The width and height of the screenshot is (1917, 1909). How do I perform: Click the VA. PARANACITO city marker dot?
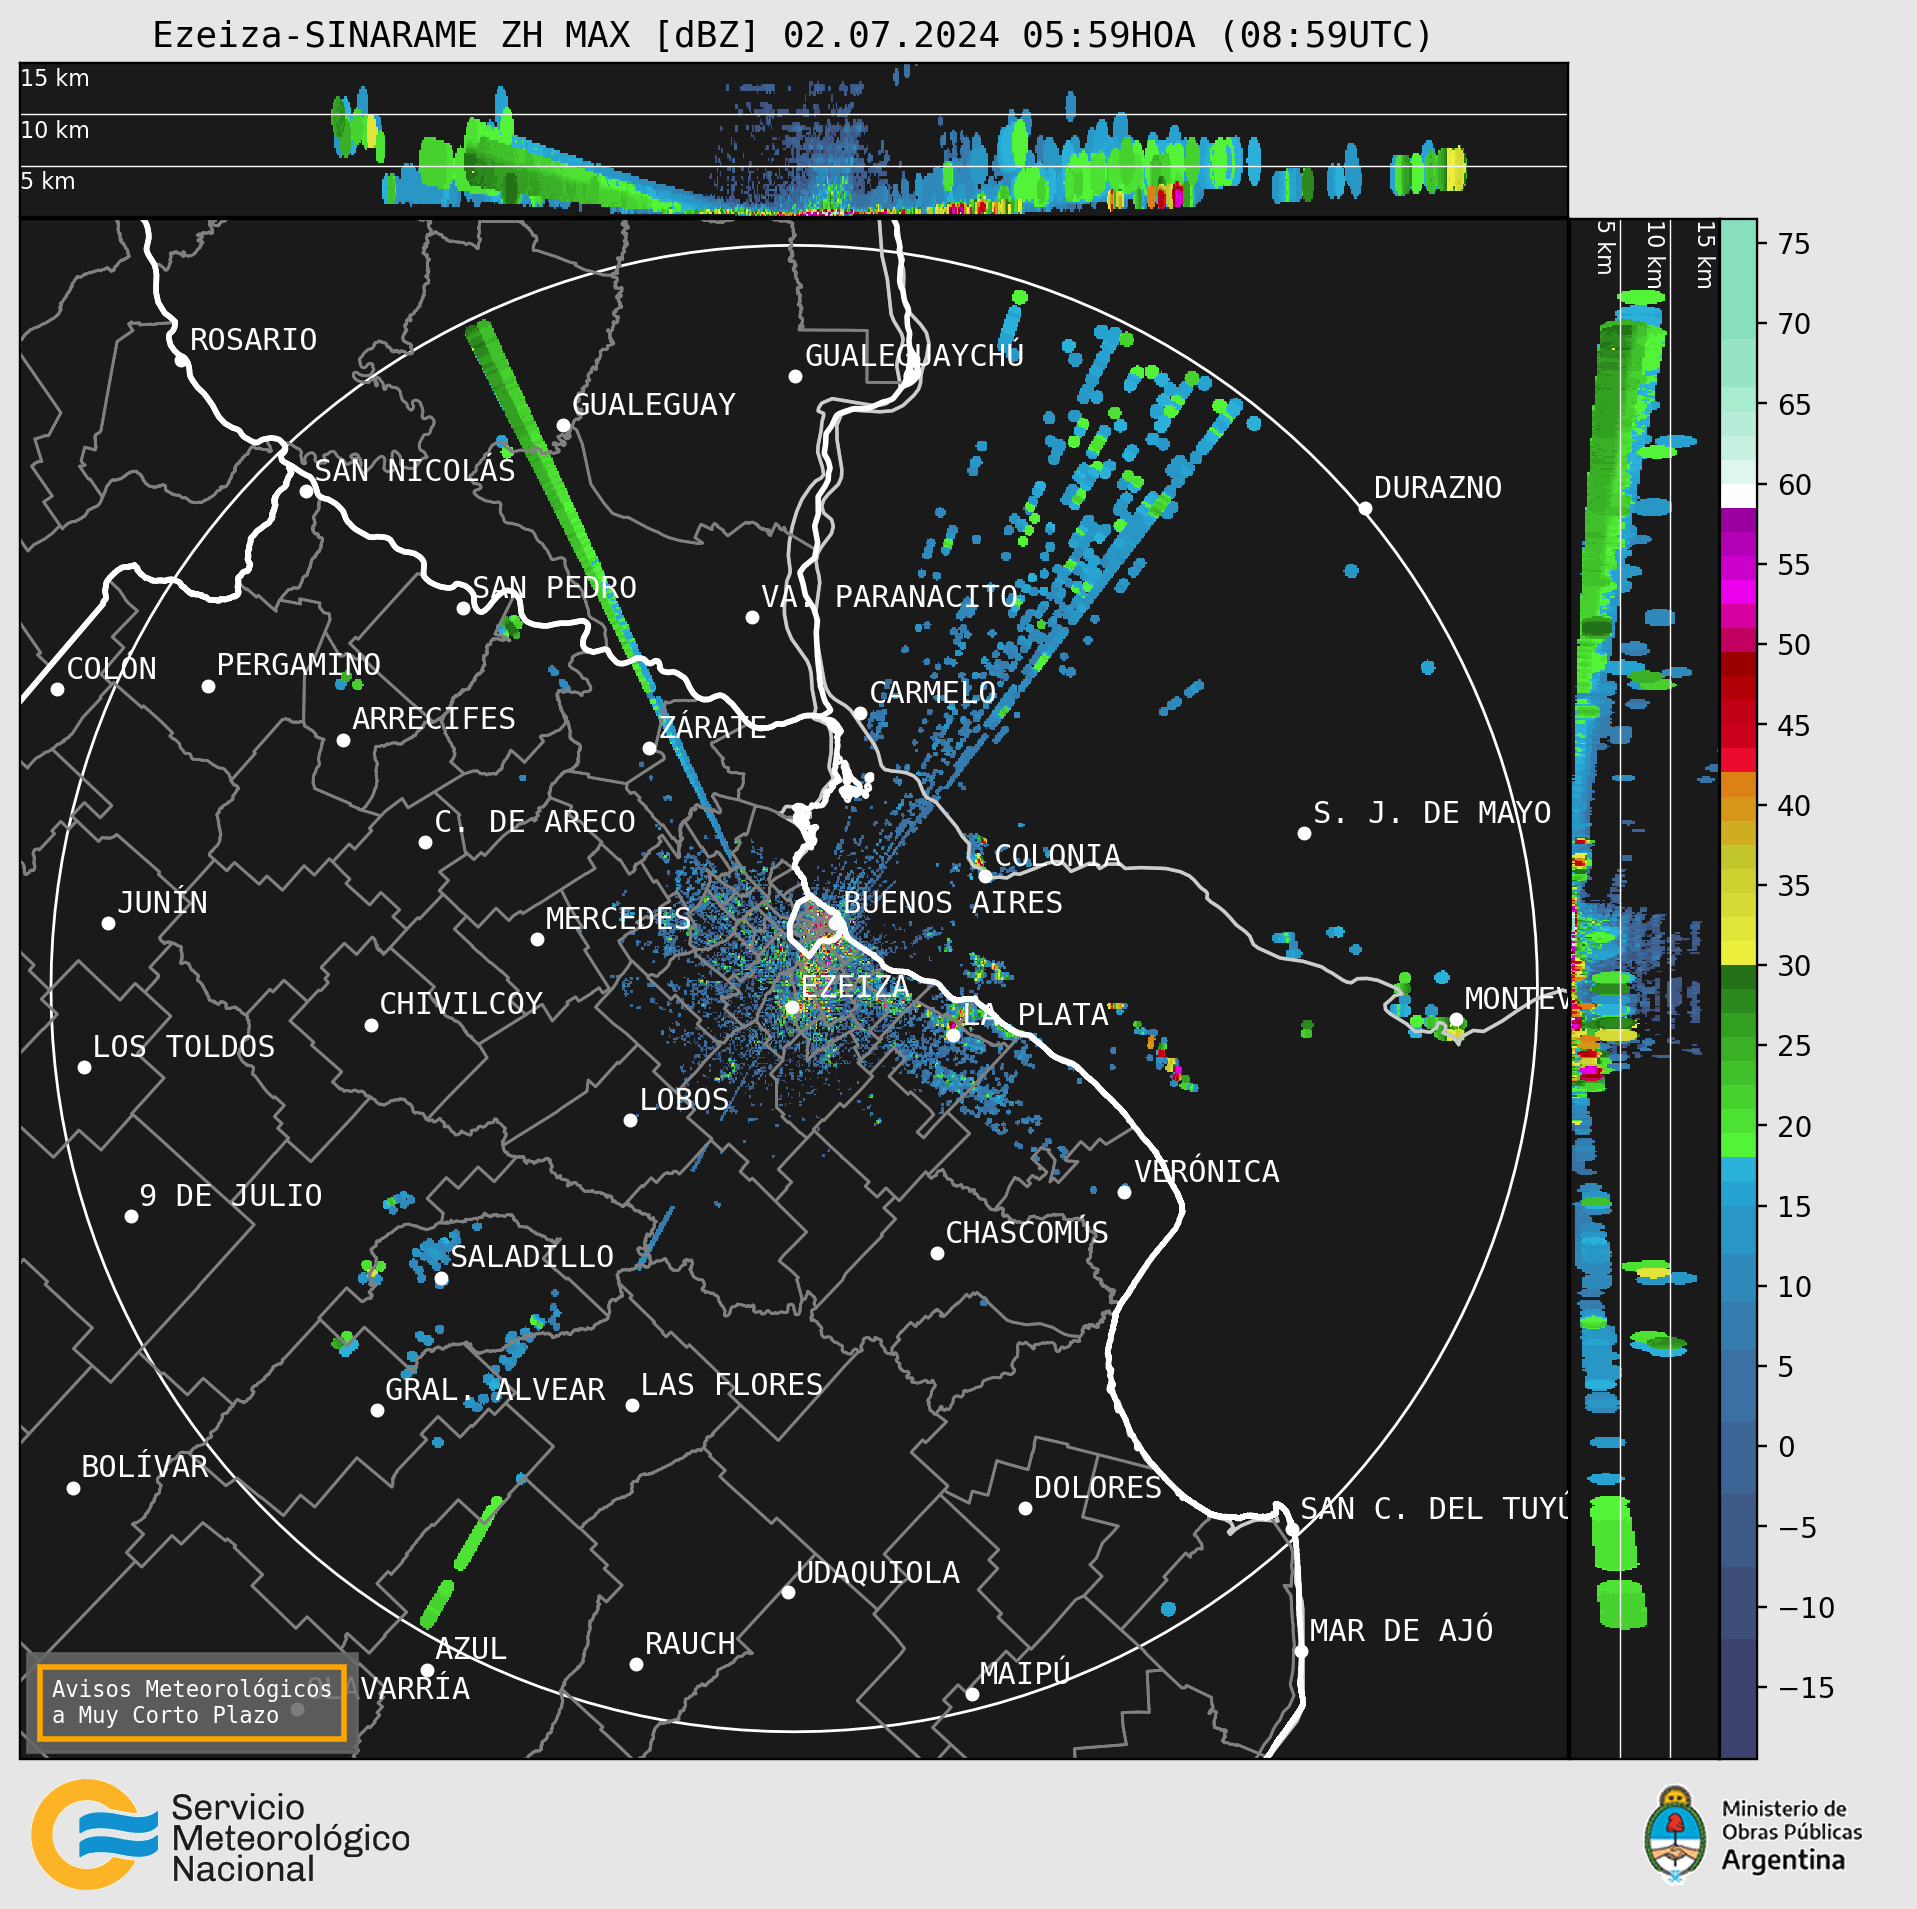(x=752, y=617)
